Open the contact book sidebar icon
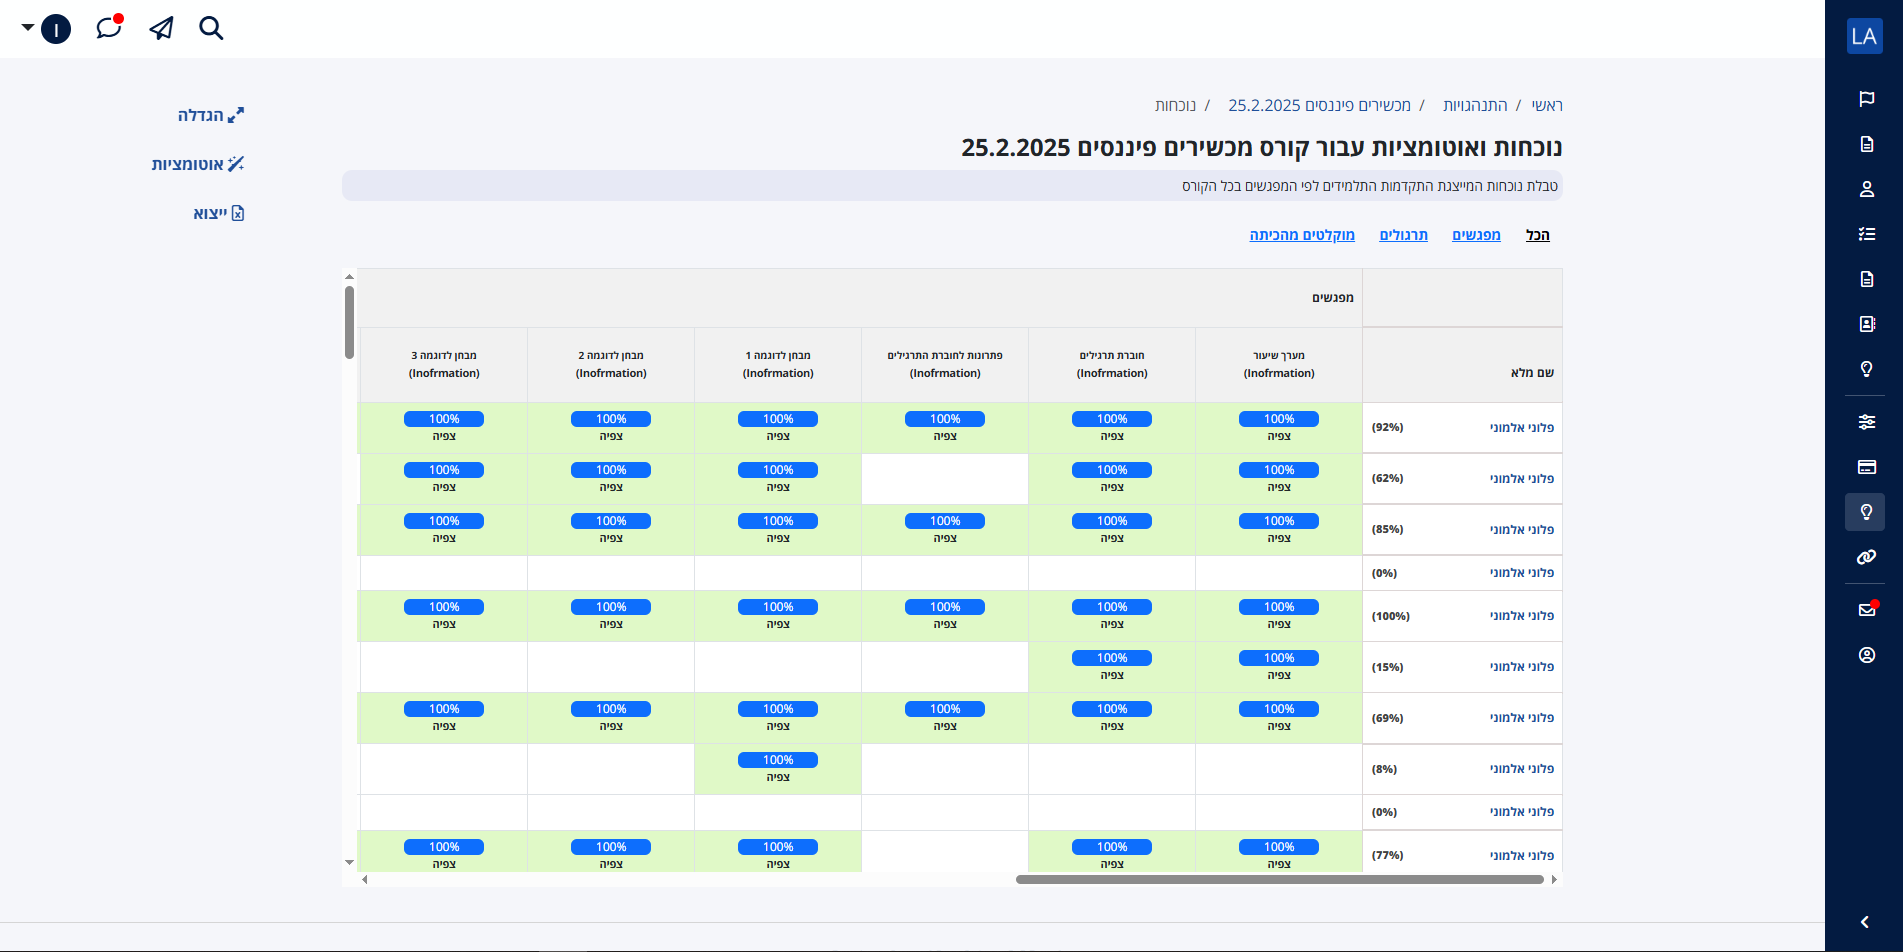1903x952 pixels. pos(1866,324)
